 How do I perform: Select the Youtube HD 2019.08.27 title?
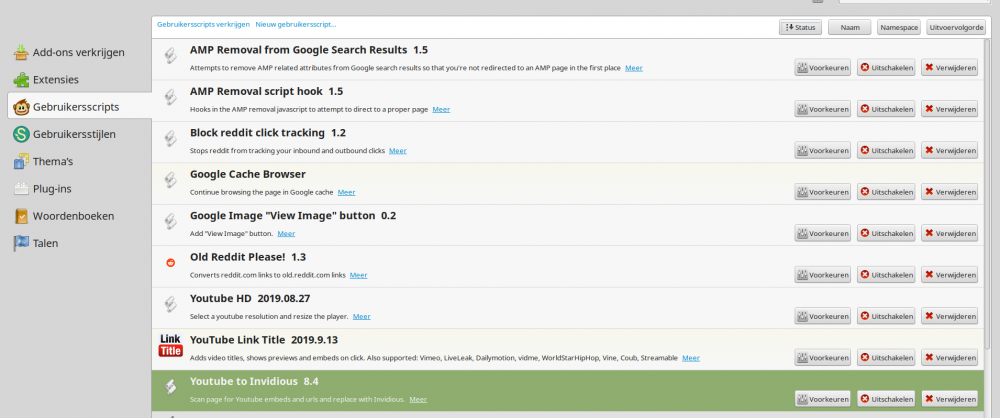pyautogui.click(x=250, y=299)
